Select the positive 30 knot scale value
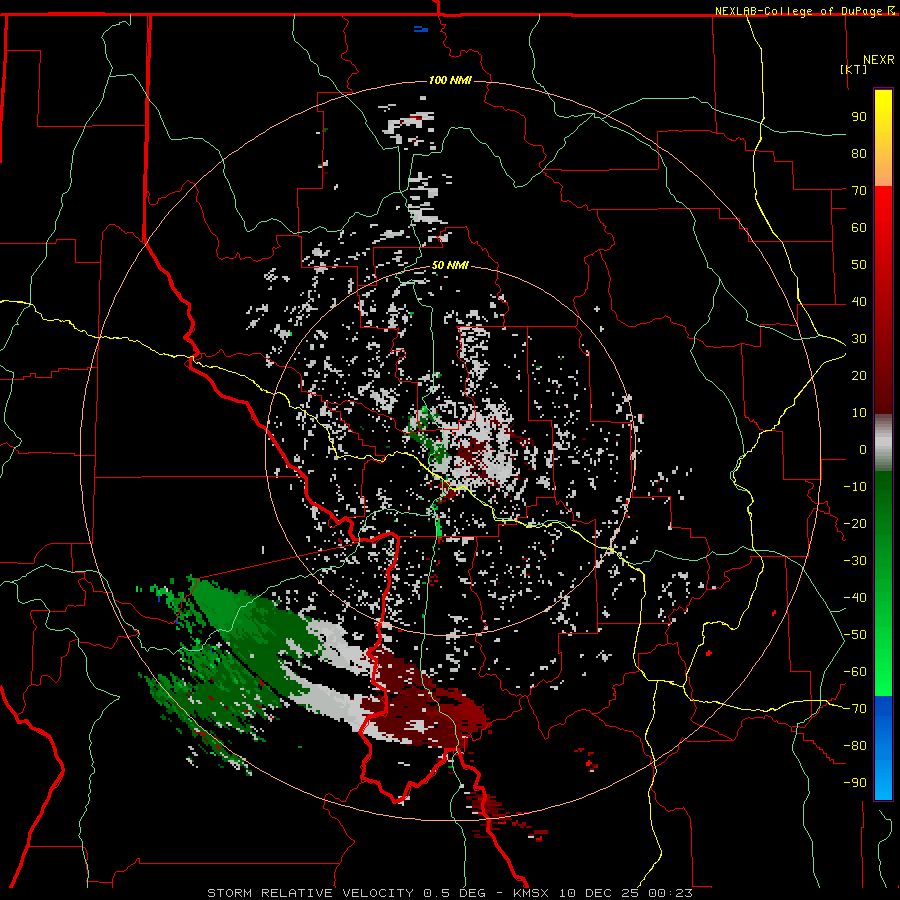Viewport: 900px width, 900px height. tap(859, 339)
